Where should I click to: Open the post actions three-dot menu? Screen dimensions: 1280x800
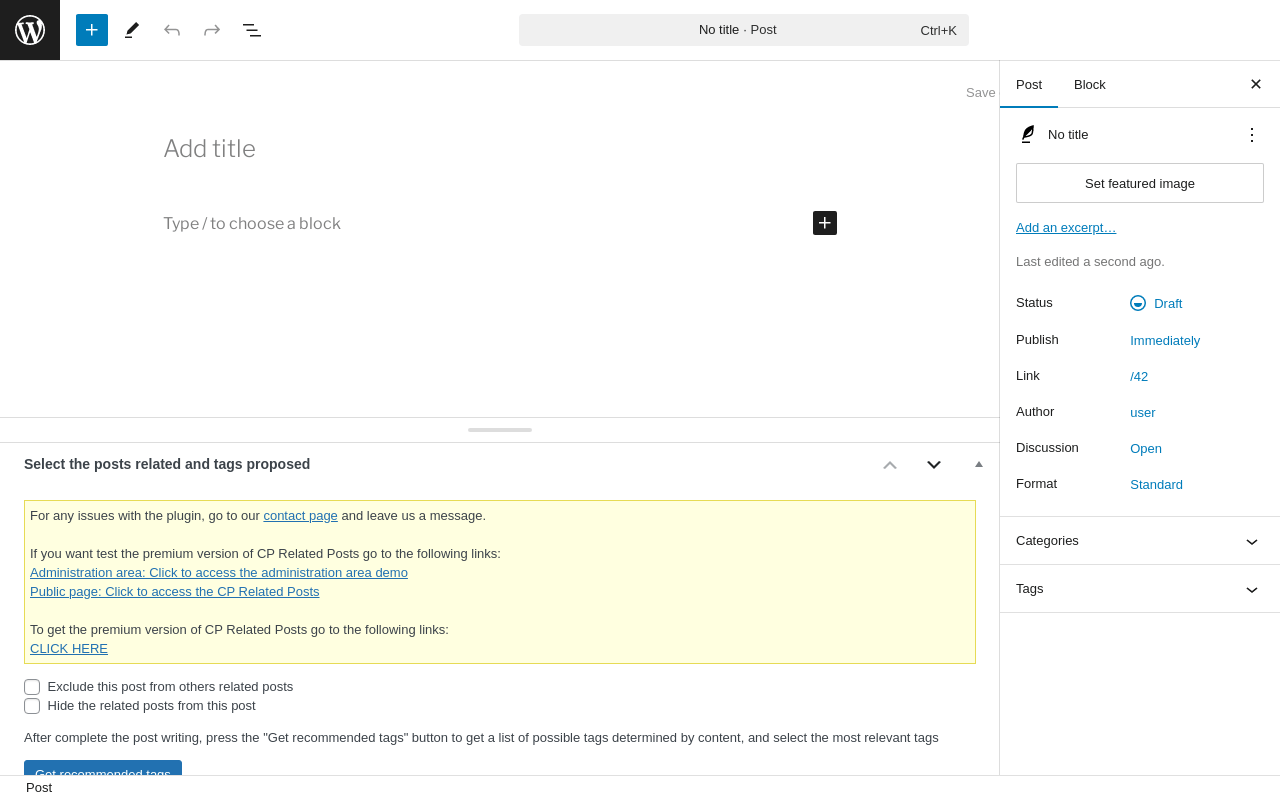[1252, 134]
